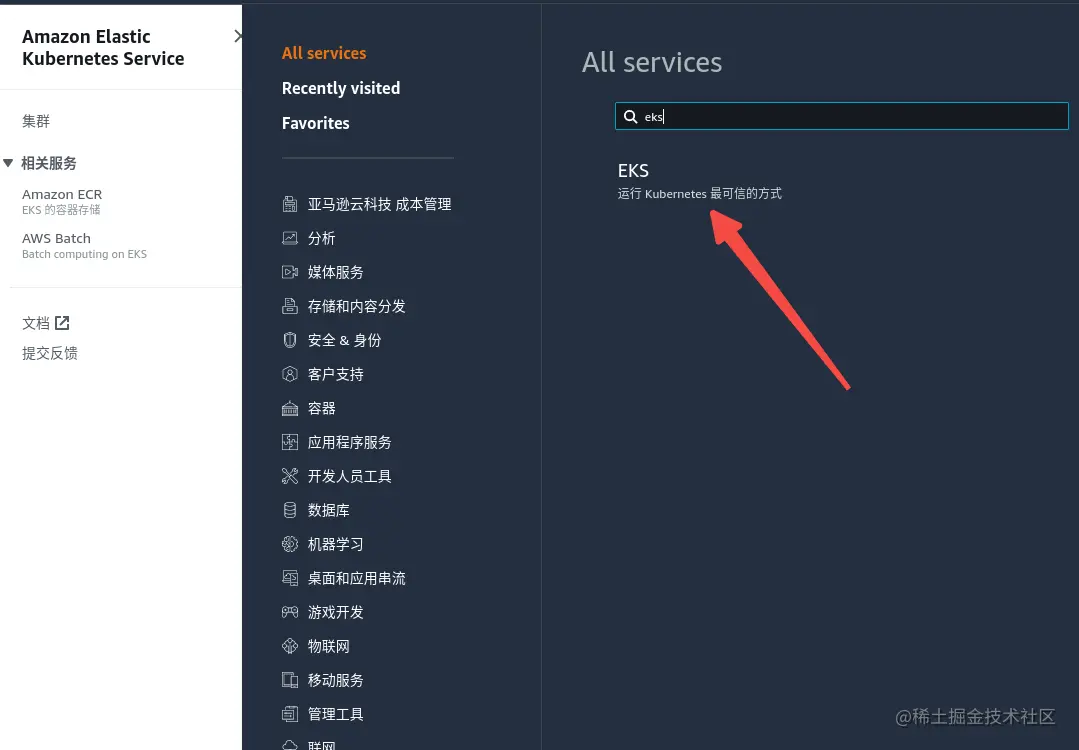Click the 提交反馈 feedback link
This screenshot has width=1079, height=750.
click(50, 353)
